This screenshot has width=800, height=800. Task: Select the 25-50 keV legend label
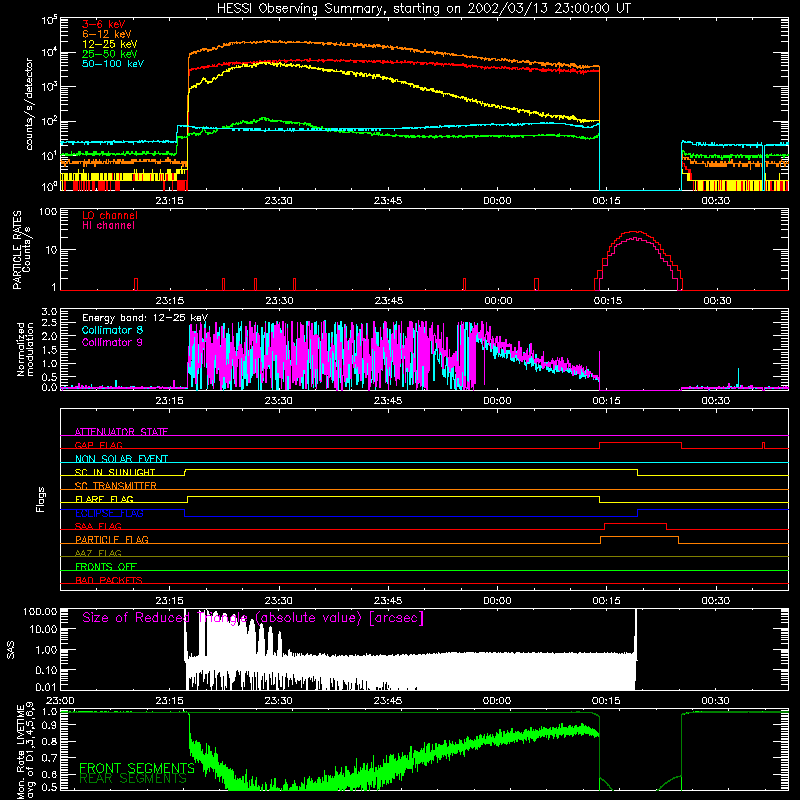click(x=110, y=54)
